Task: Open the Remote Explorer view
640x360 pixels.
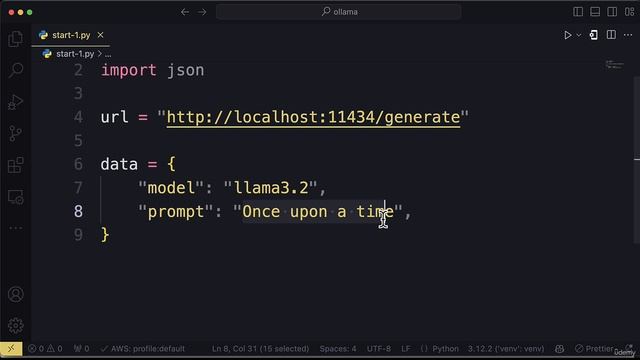Action: [16, 197]
